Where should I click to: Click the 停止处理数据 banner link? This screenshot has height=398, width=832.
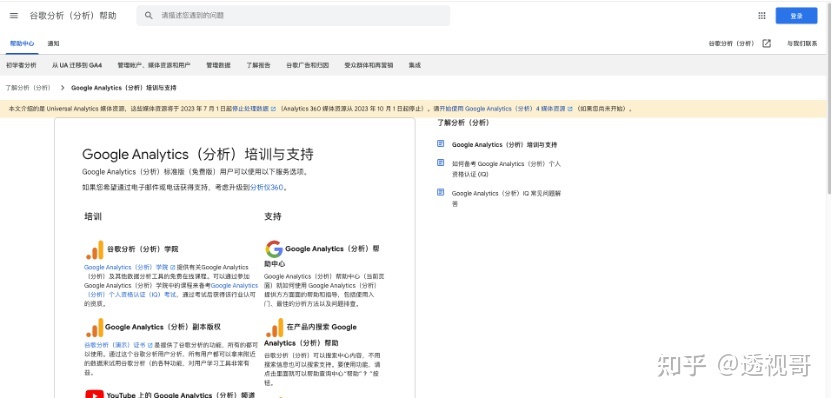pos(254,108)
